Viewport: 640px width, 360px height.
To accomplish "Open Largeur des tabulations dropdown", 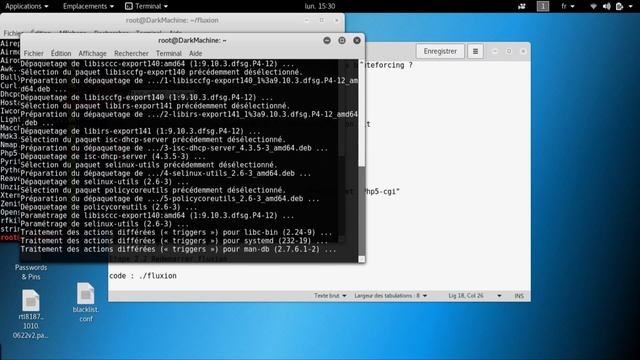I will [391, 296].
